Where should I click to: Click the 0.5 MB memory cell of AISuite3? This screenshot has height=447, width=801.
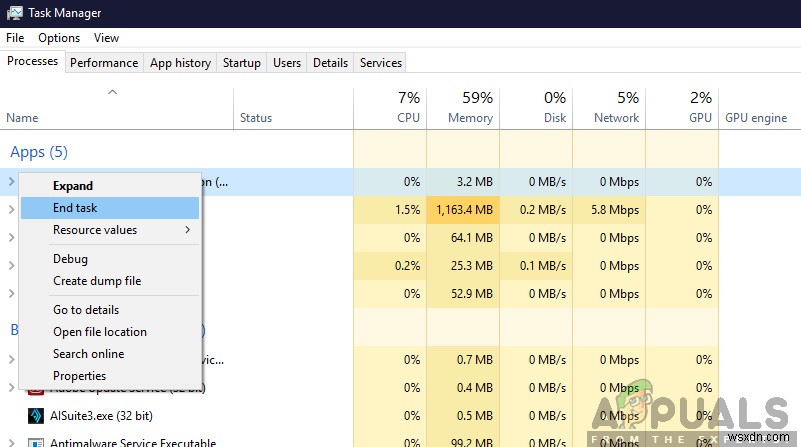(463, 416)
